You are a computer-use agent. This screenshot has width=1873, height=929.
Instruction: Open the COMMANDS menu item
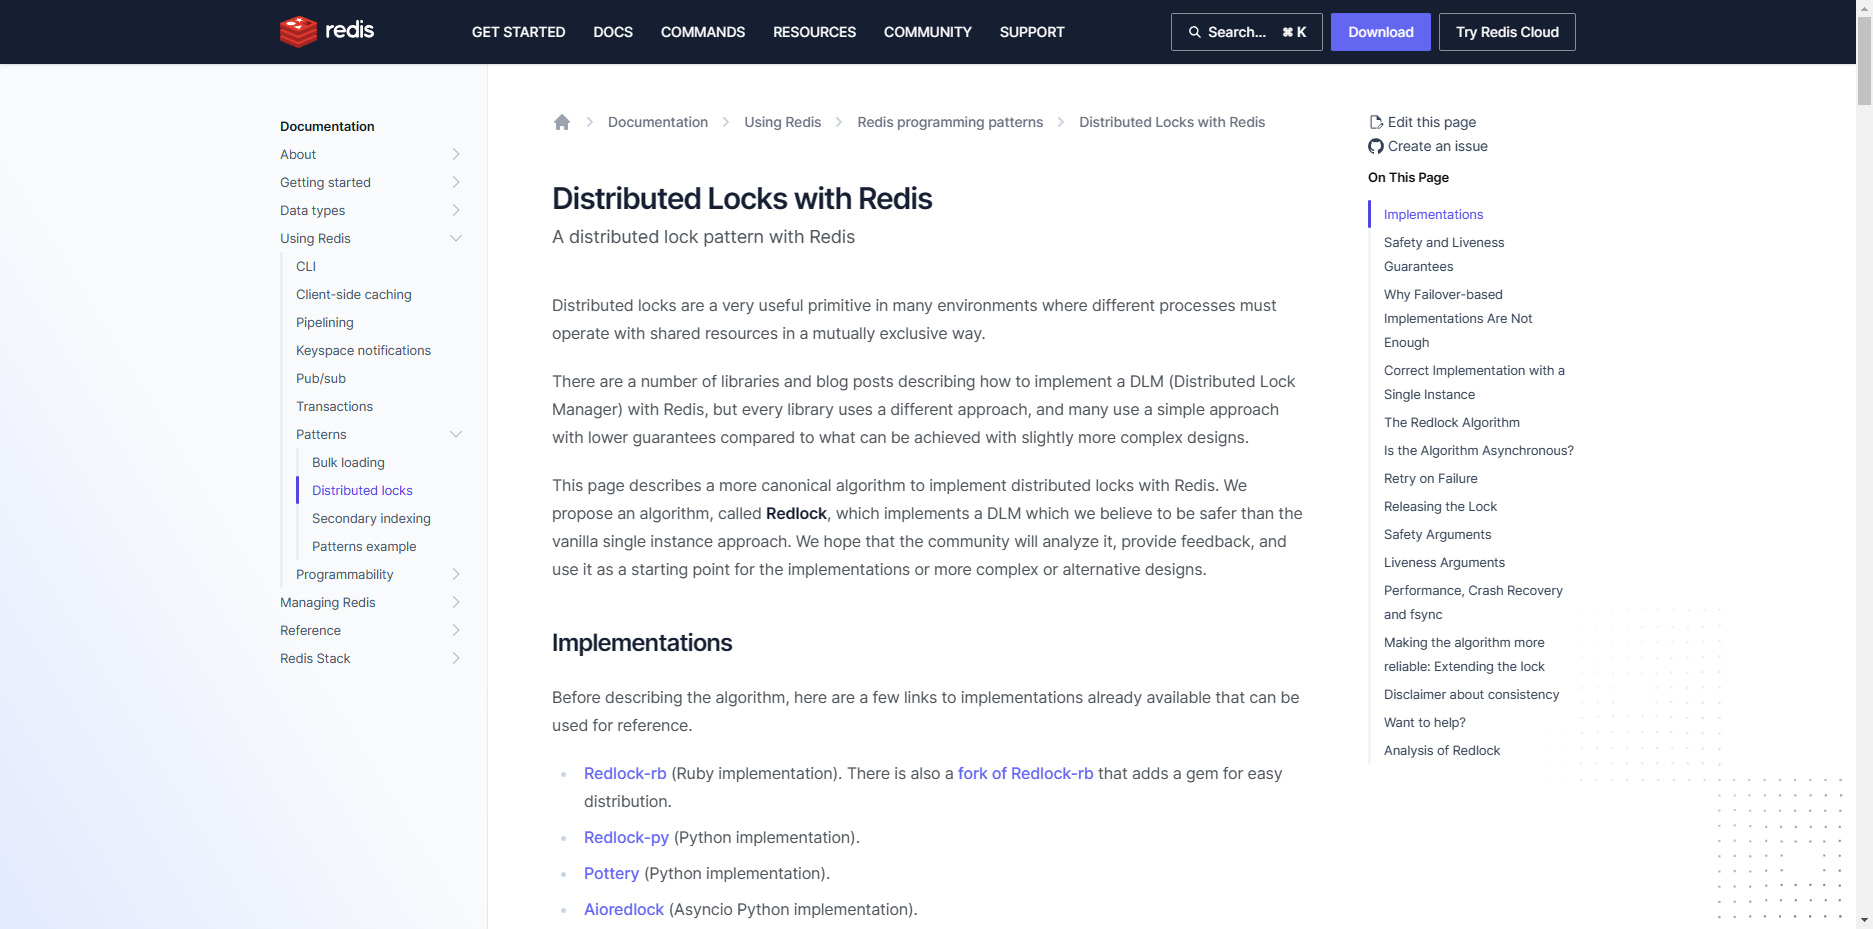click(702, 31)
